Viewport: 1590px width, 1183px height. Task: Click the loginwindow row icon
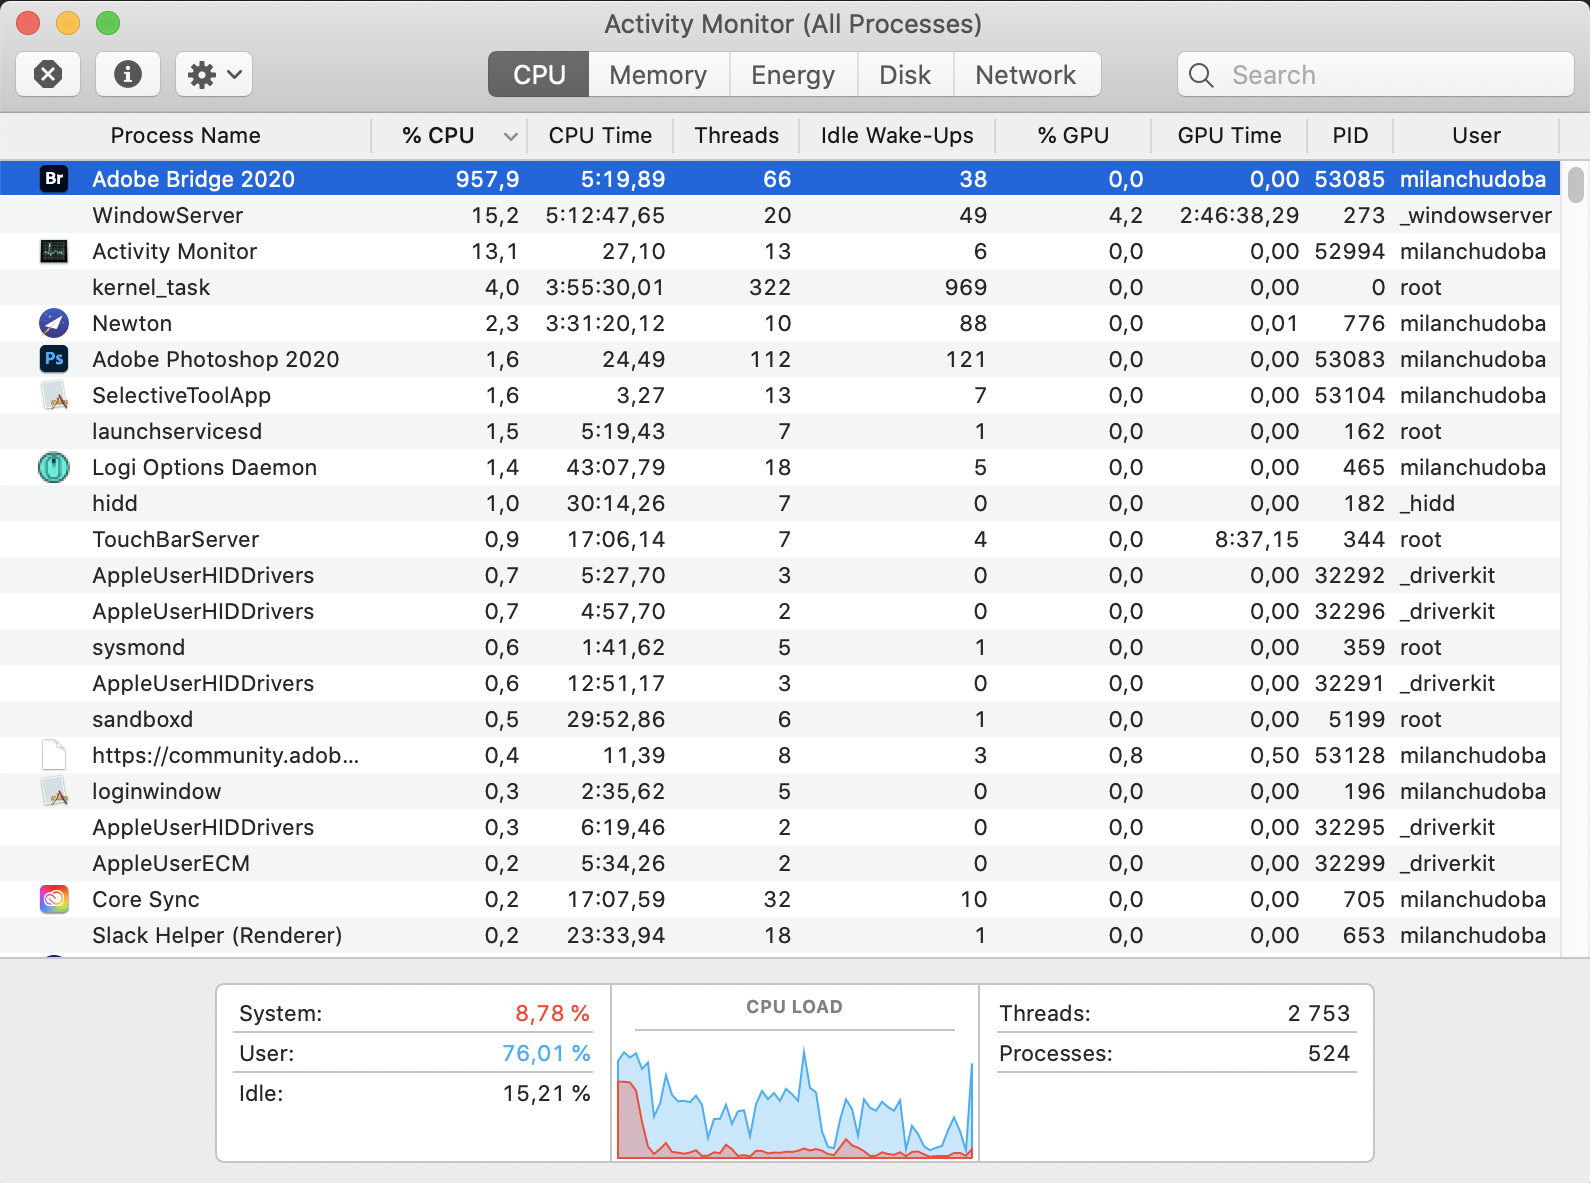(54, 791)
